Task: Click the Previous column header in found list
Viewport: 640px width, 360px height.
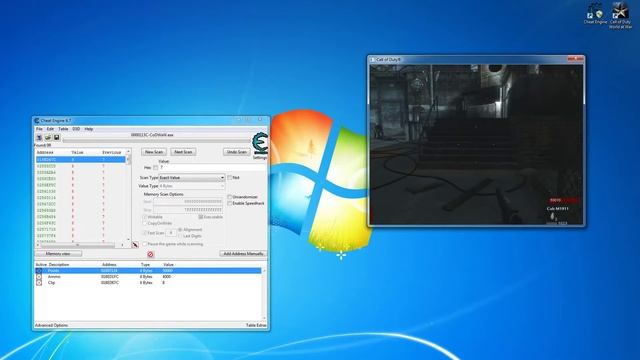Action: pos(113,152)
